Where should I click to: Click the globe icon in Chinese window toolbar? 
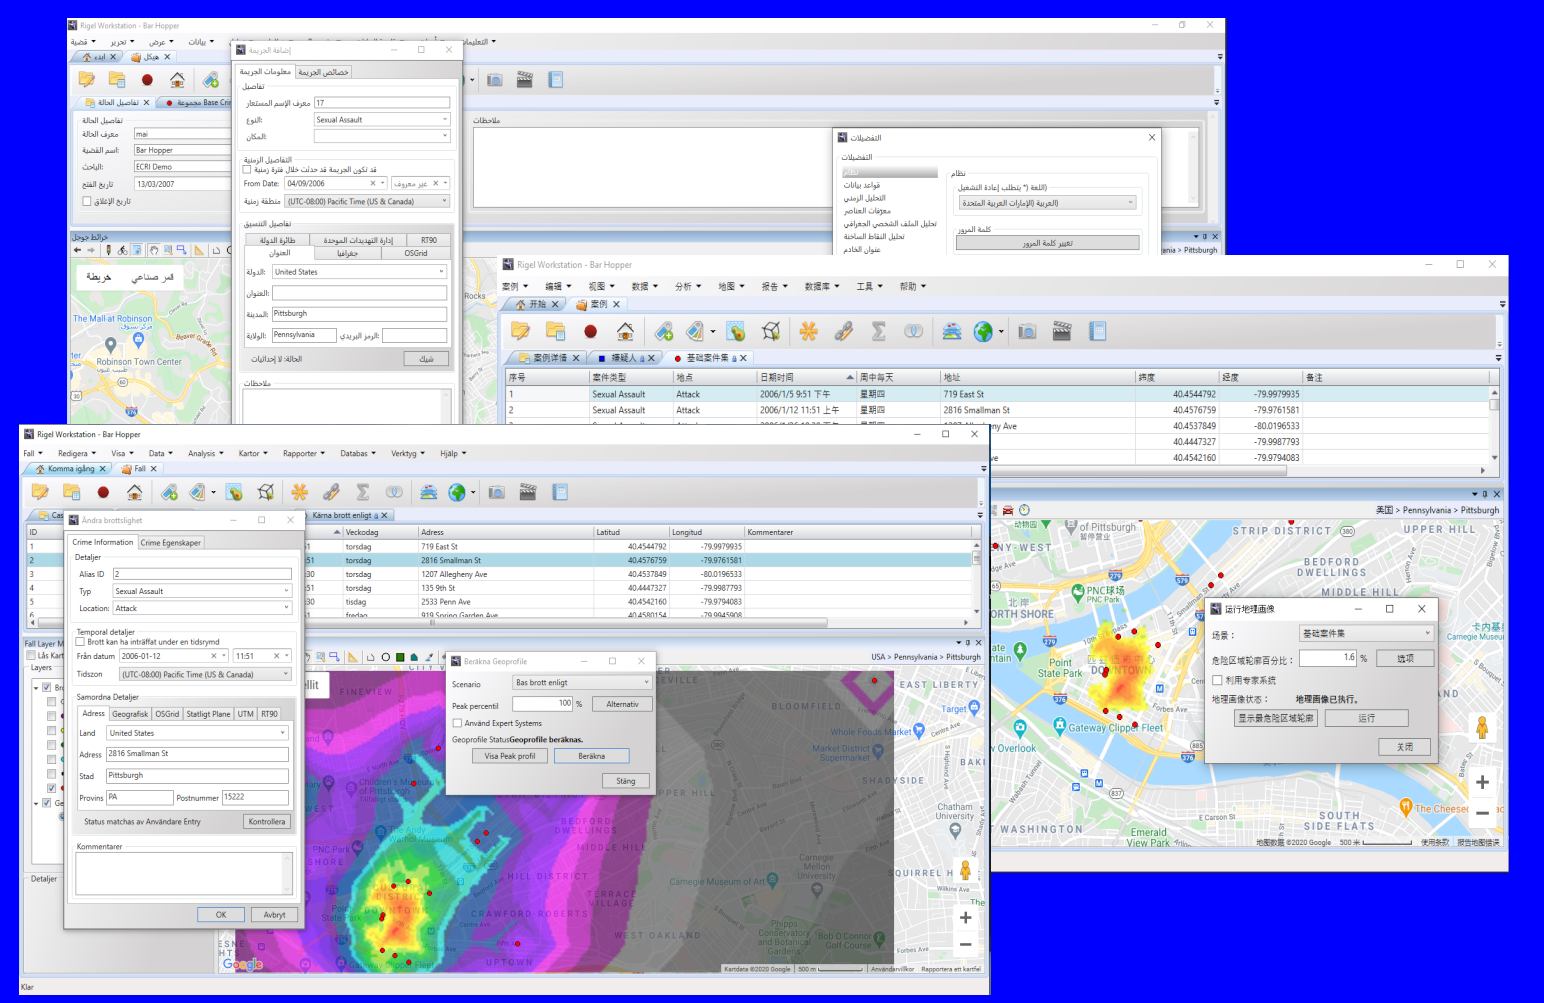[981, 331]
